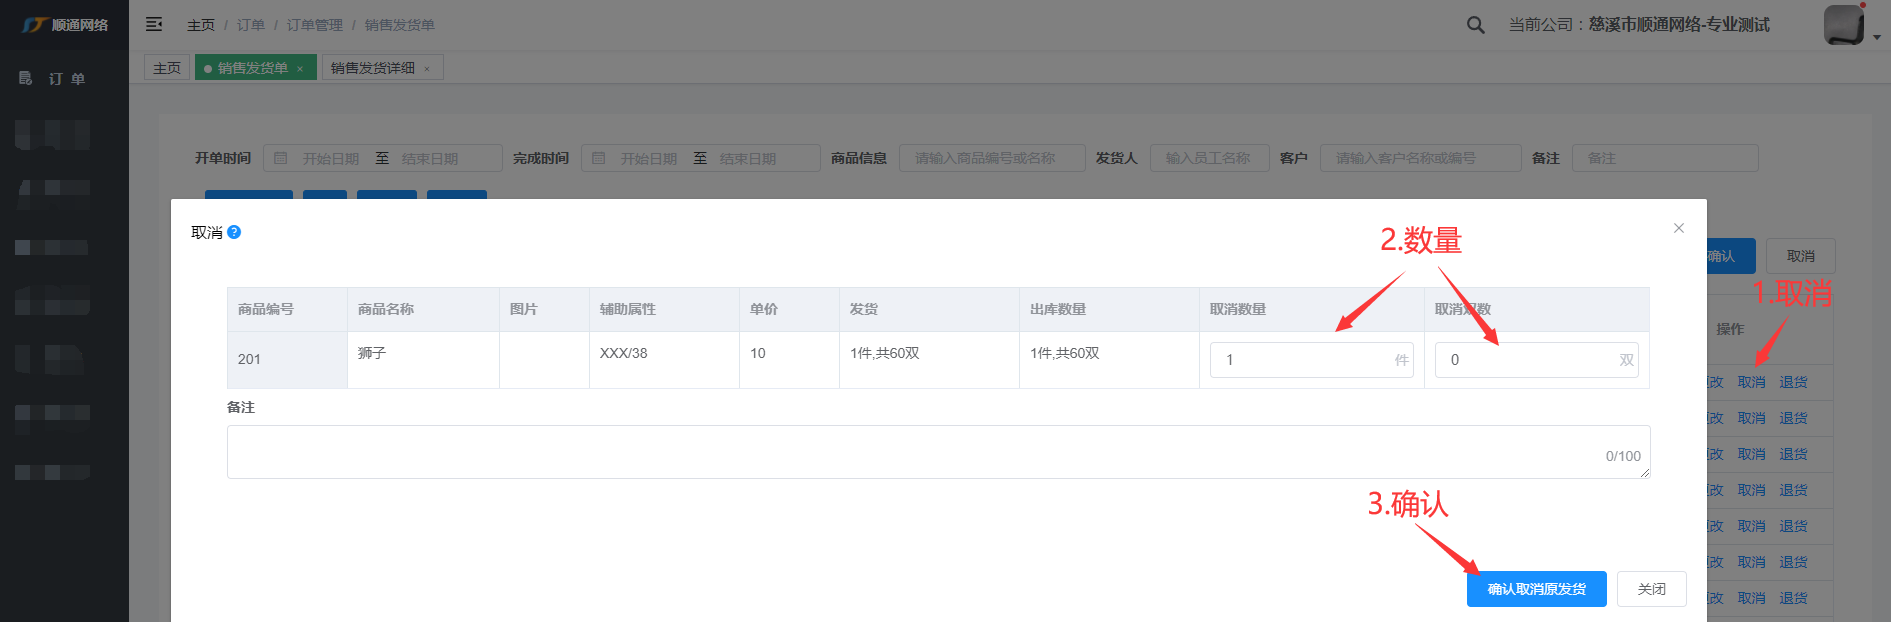The width and height of the screenshot is (1891, 622).
Task: Click the 商品信息 search input
Action: tap(991, 158)
